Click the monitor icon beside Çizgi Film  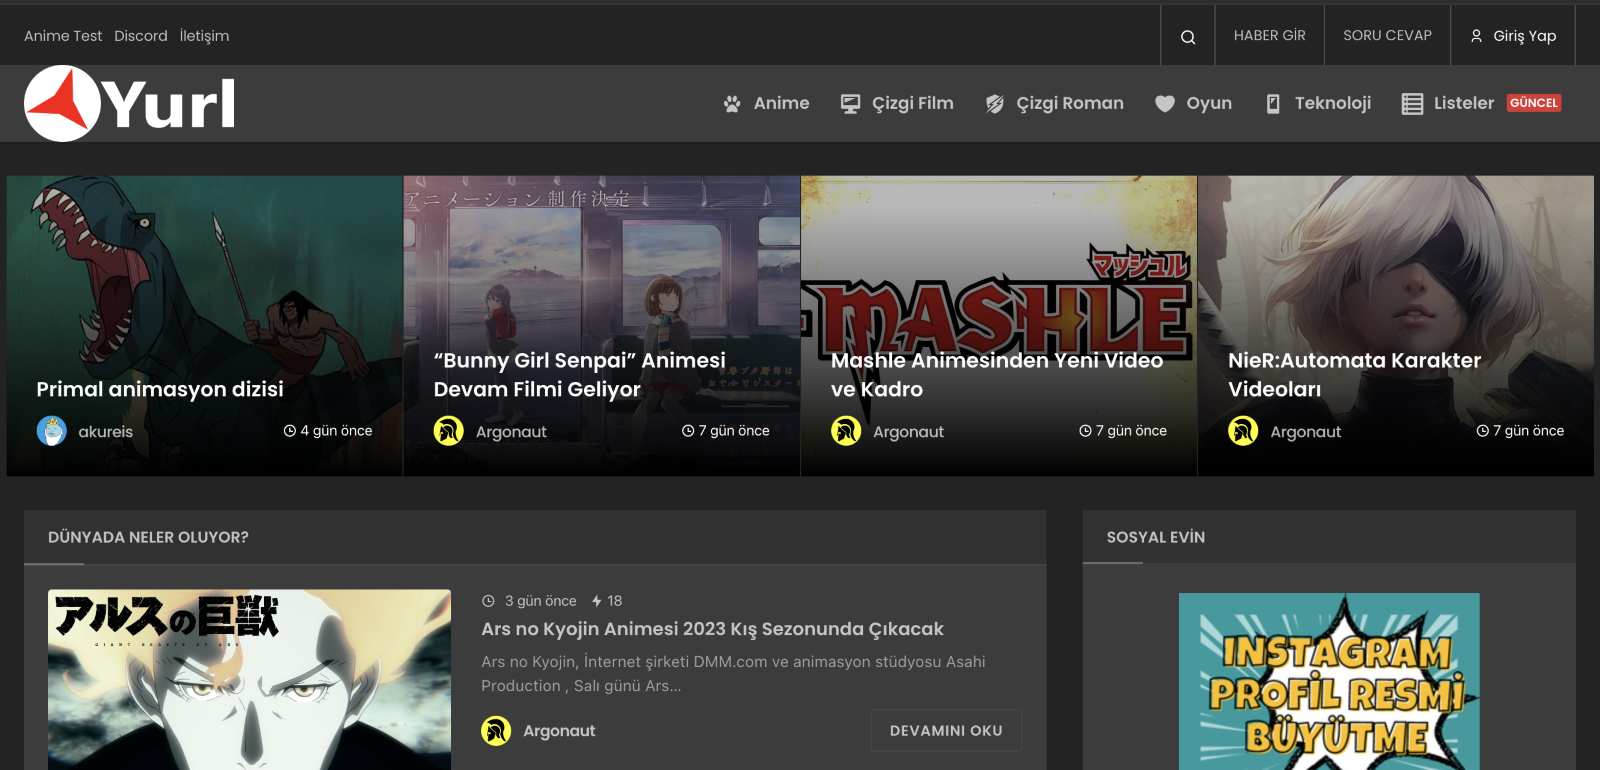pyautogui.click(x=850, y=103)
